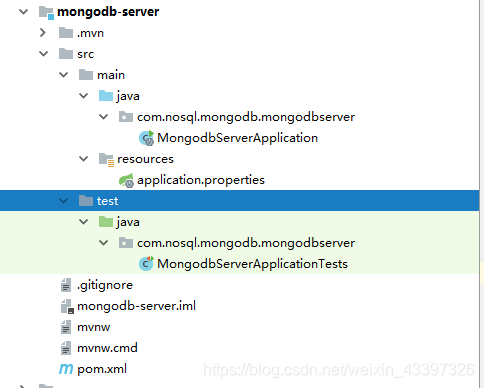
Task: Select the package name under test java
Action: point(246,243)
